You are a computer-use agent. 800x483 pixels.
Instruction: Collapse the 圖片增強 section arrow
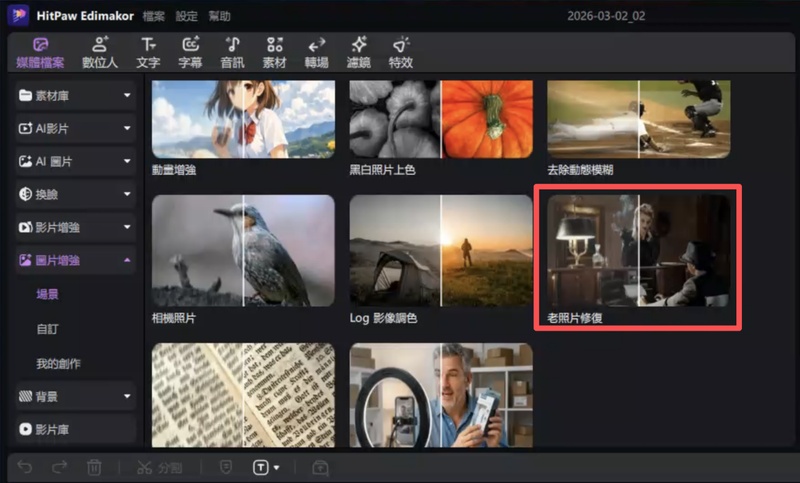click(127, 260)
